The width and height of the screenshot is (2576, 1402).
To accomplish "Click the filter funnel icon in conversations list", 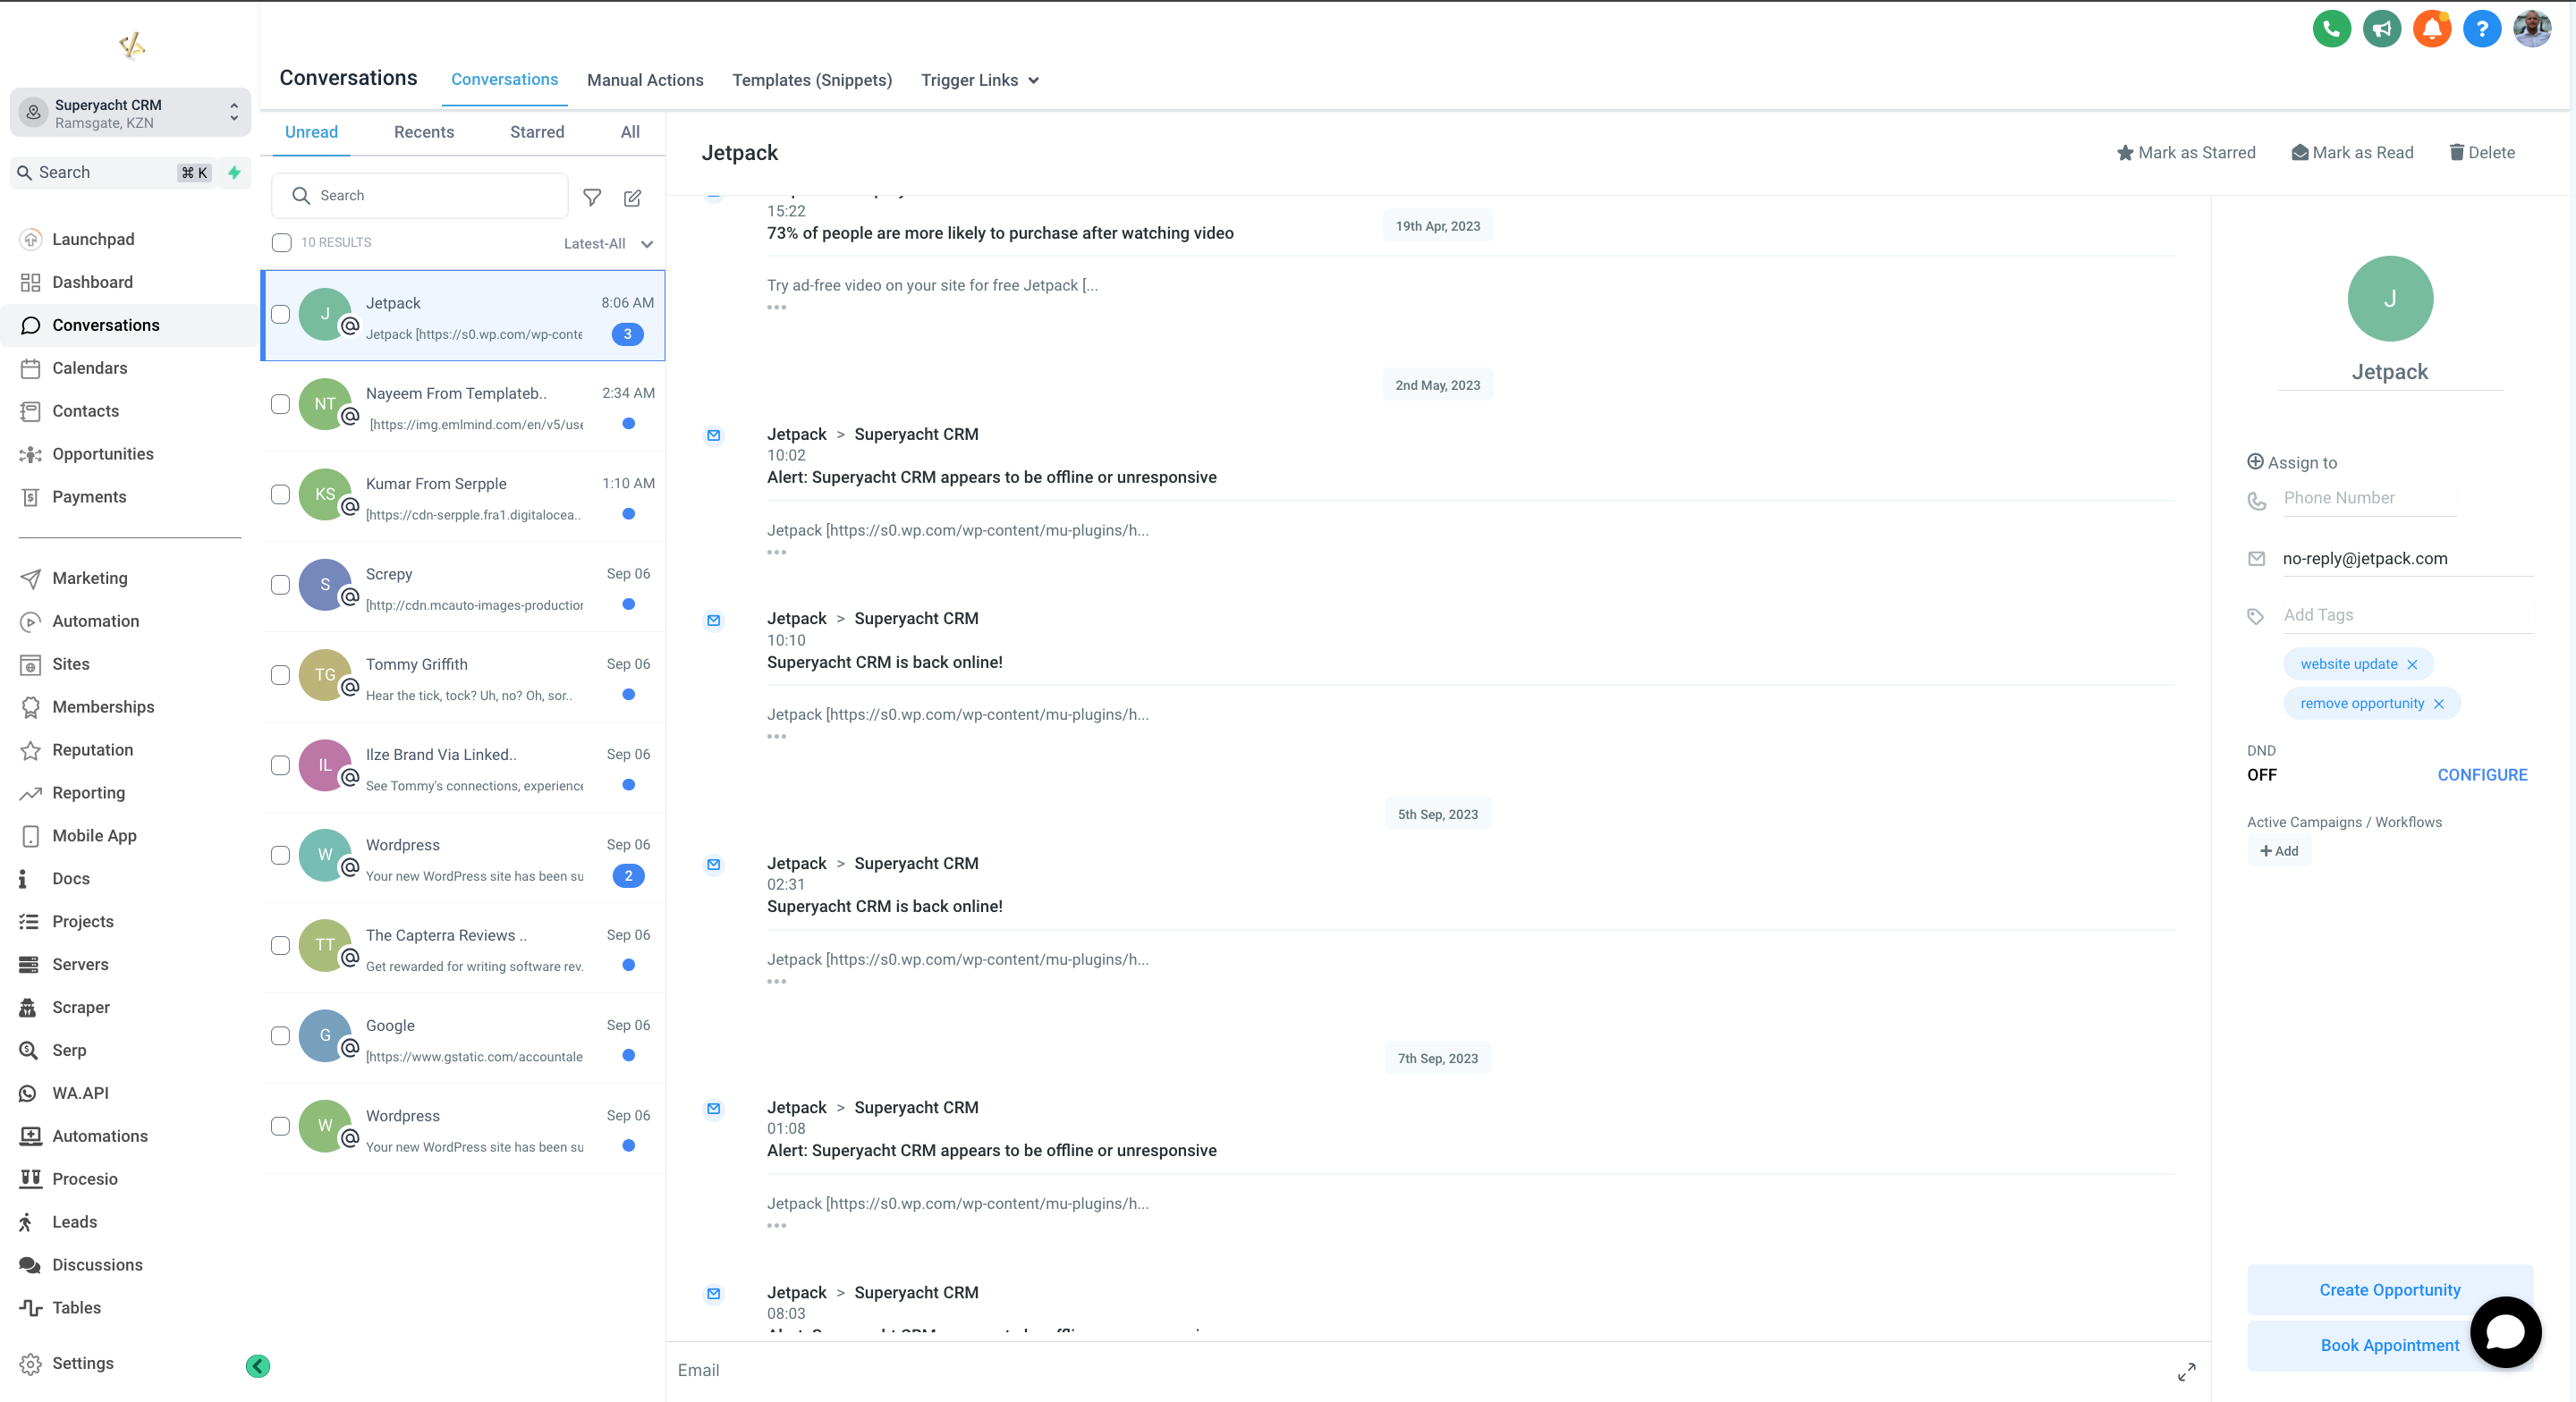I will [592, 197].
